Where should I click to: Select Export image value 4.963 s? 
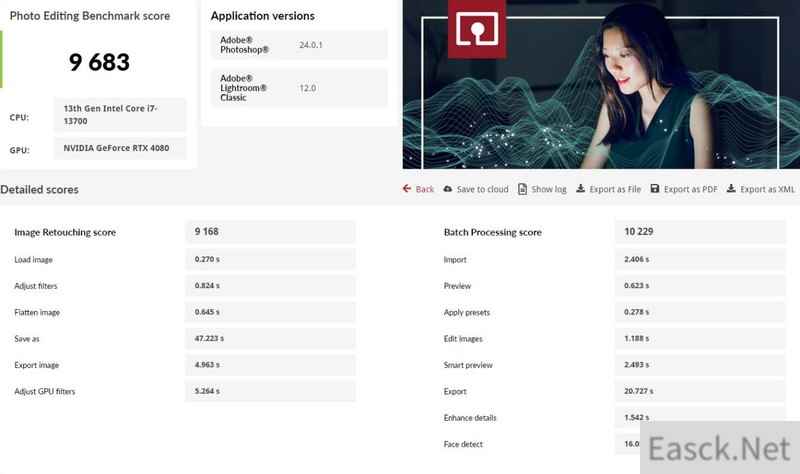pos(270,365)
